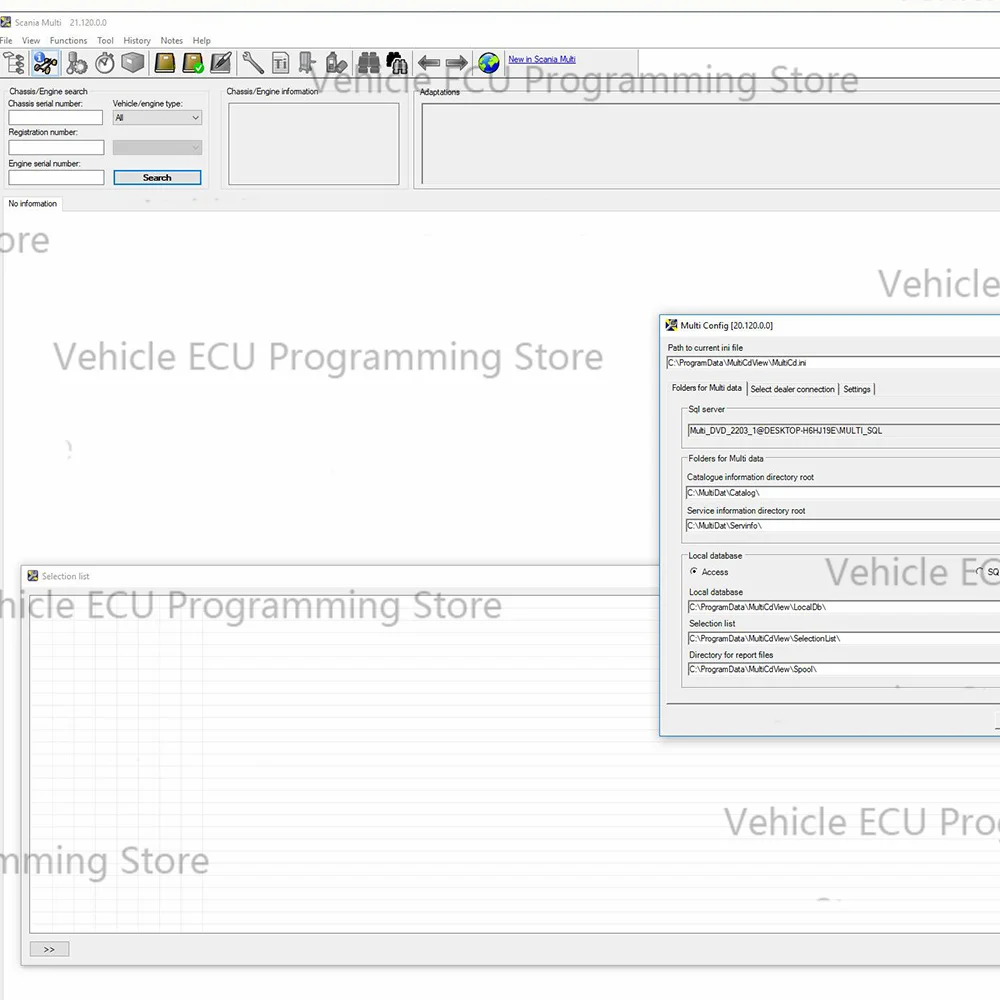The height and width of the screenshot is (1000, 1000).
Task: Click the notebook with pen icon
Action: point(221,63)
